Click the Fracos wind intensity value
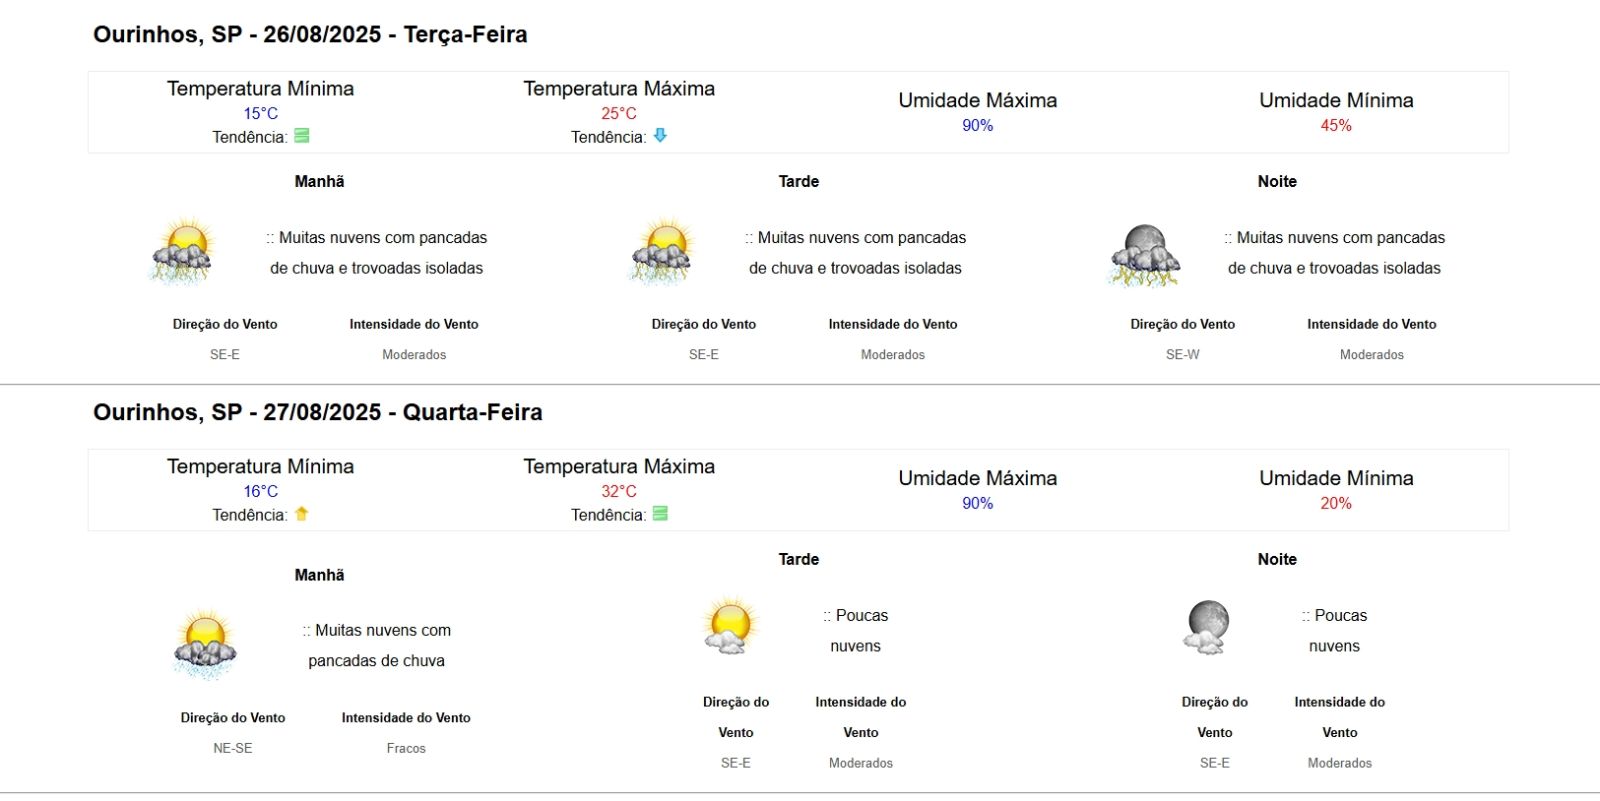1600x801 pixels. (x=406, y=748)
